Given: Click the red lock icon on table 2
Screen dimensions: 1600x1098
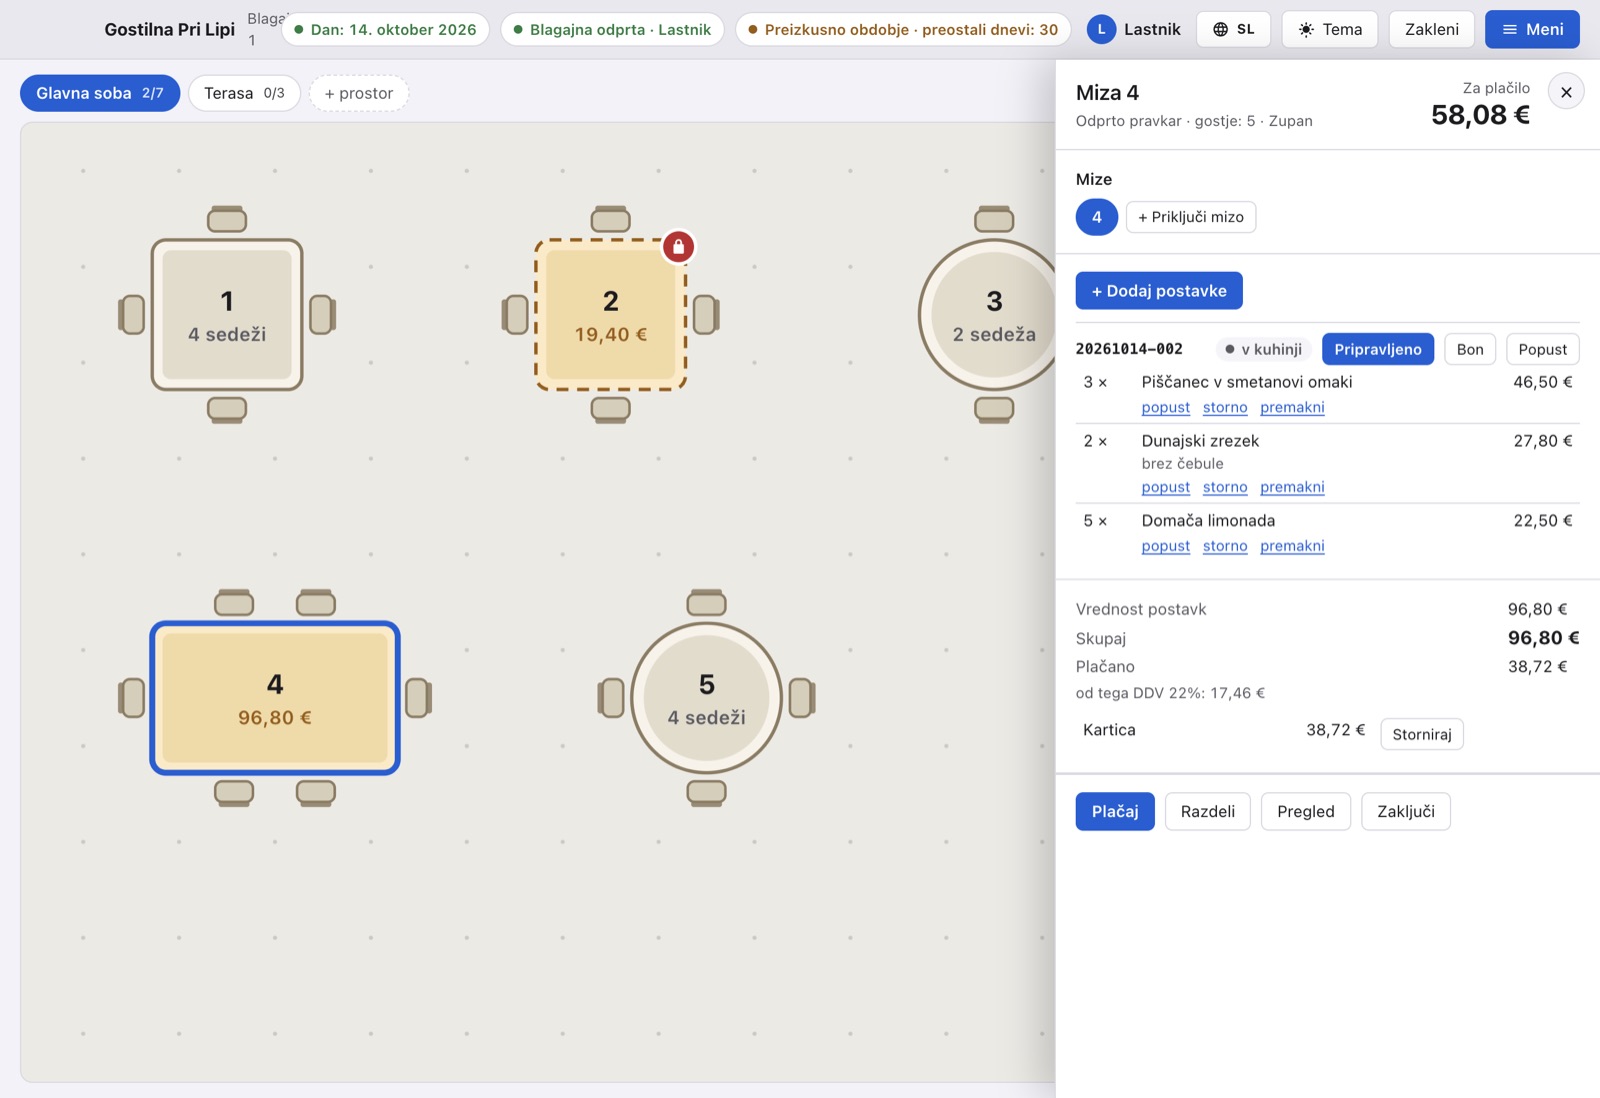Looking at the screenshot, I should (678, 247).
